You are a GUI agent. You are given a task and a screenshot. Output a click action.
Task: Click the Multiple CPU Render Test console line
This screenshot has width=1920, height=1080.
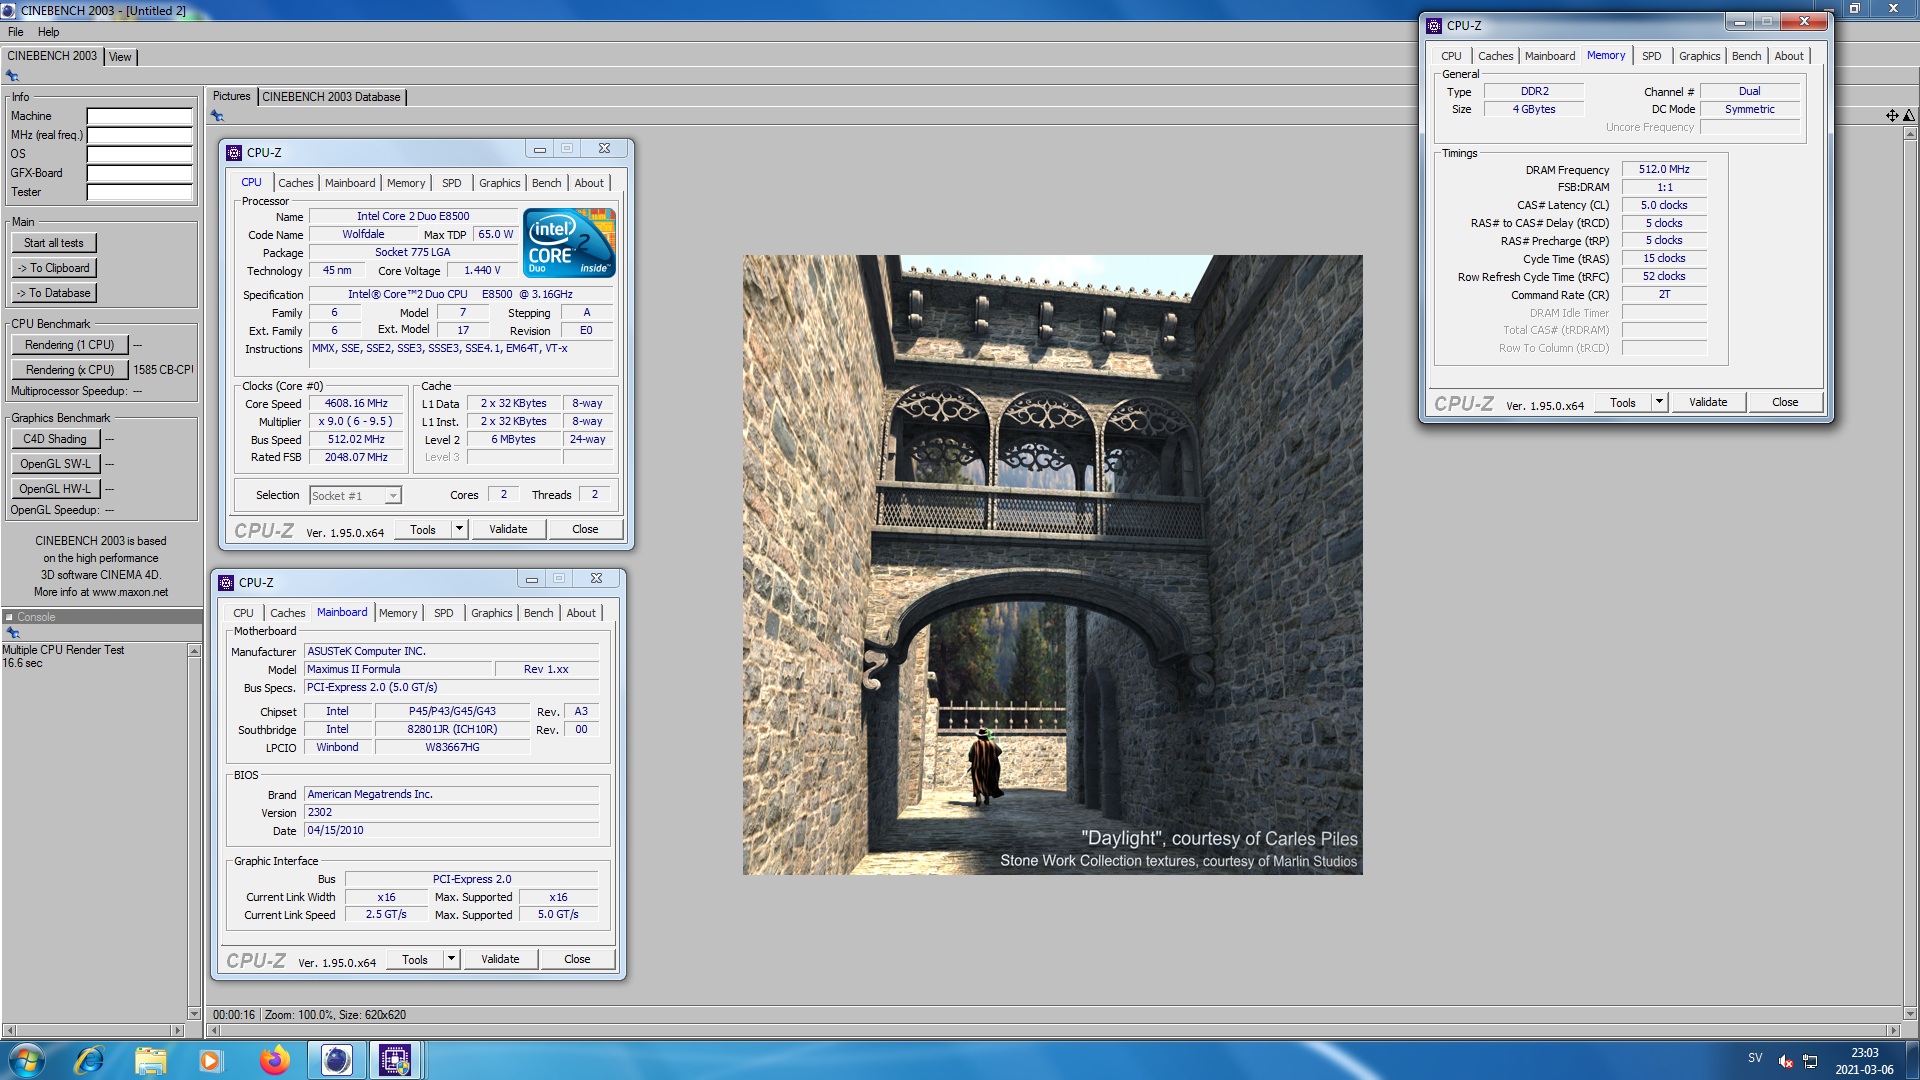click(63, 650)
